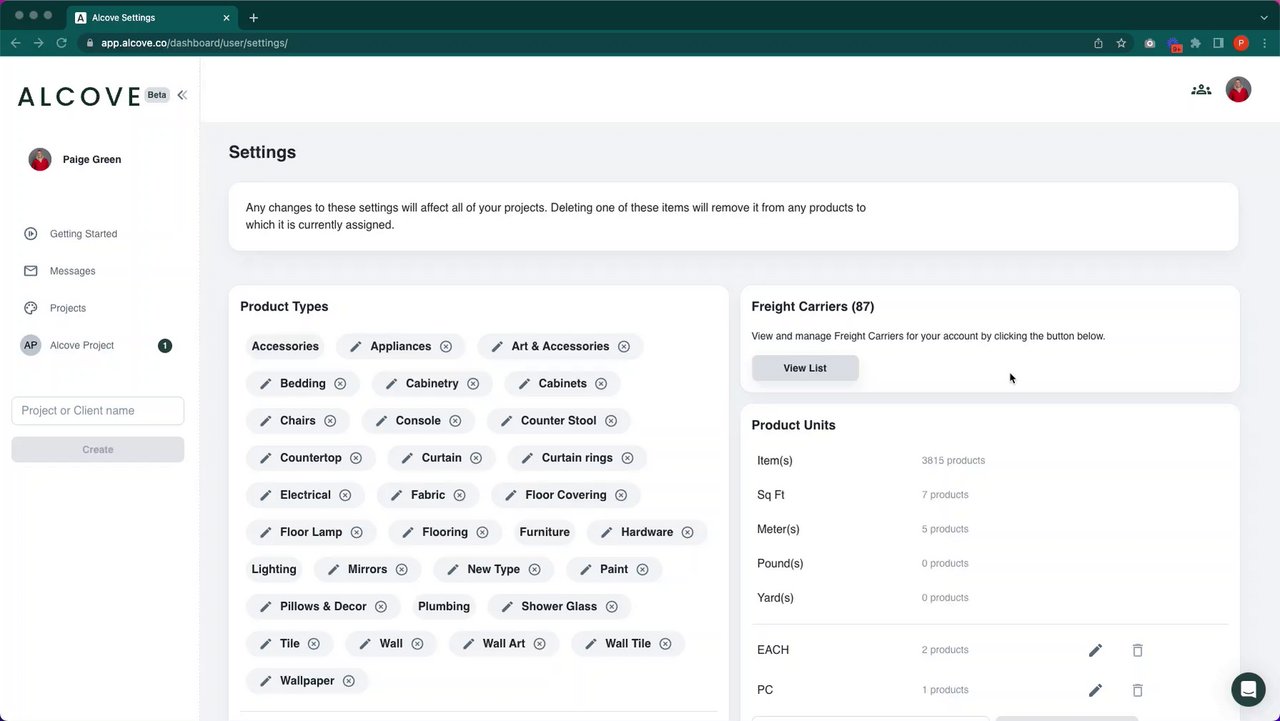Remove the Cabinetry product type
Viewport: 1280px width, 721px height.
pos(473,384)
